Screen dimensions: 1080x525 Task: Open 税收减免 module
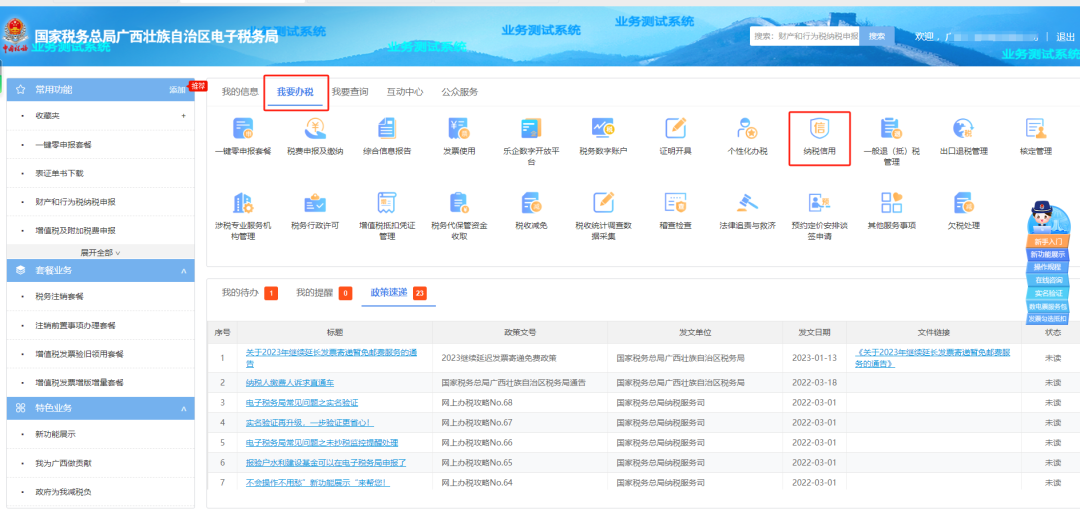pos(530,211)
